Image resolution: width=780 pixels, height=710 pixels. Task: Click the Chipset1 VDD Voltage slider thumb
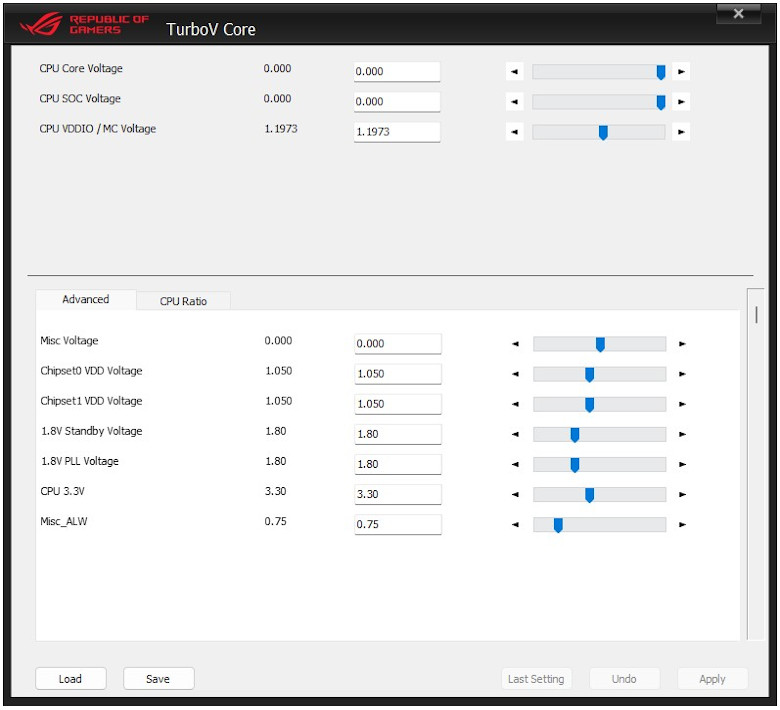[589, 405]
